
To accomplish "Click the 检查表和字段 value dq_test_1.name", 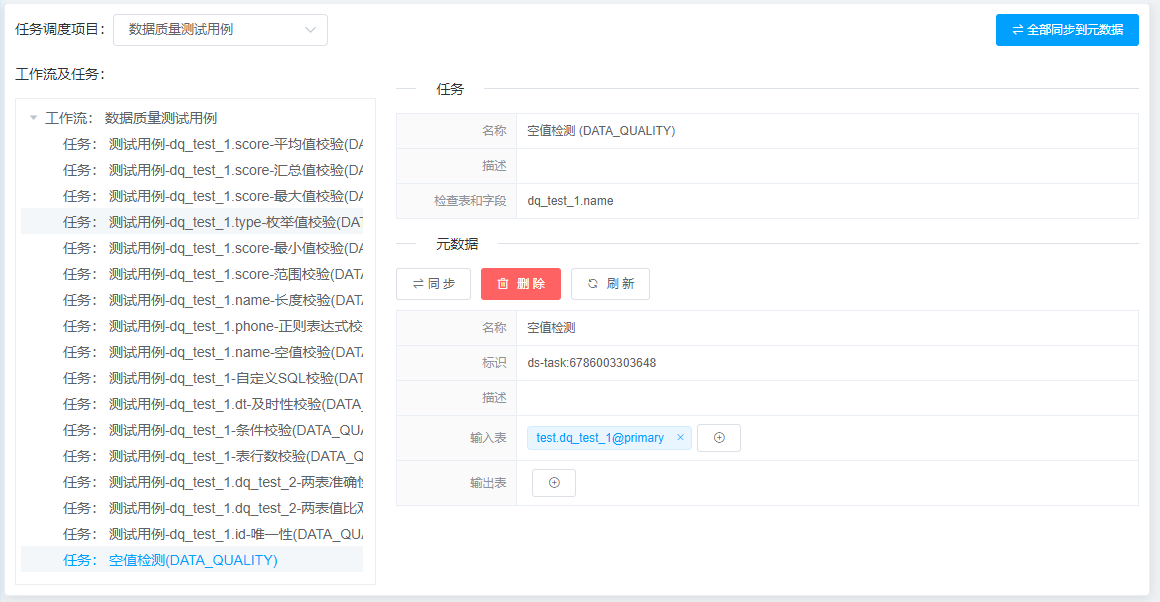I will [570, 201].
